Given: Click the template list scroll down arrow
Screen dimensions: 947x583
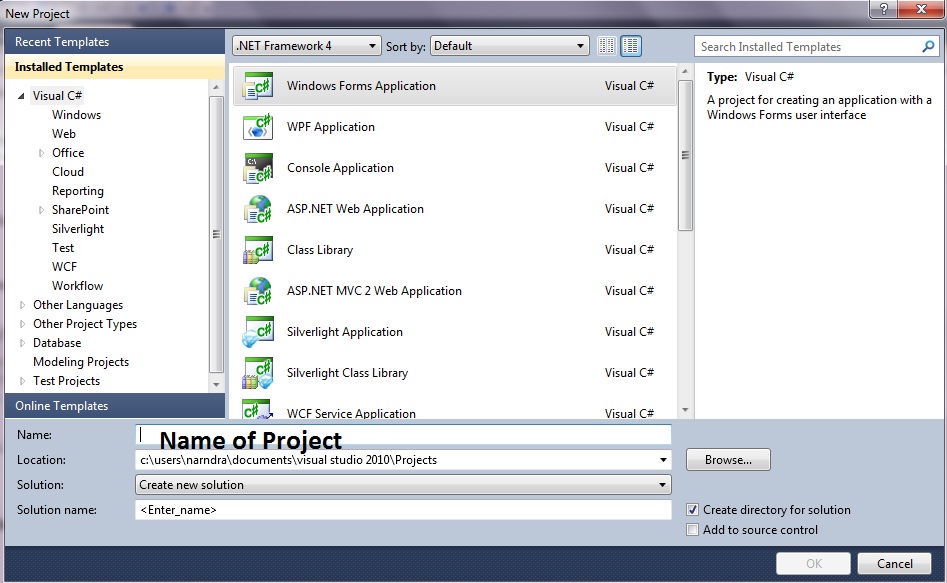Looking at the screenshot, I should click(685, 410).
